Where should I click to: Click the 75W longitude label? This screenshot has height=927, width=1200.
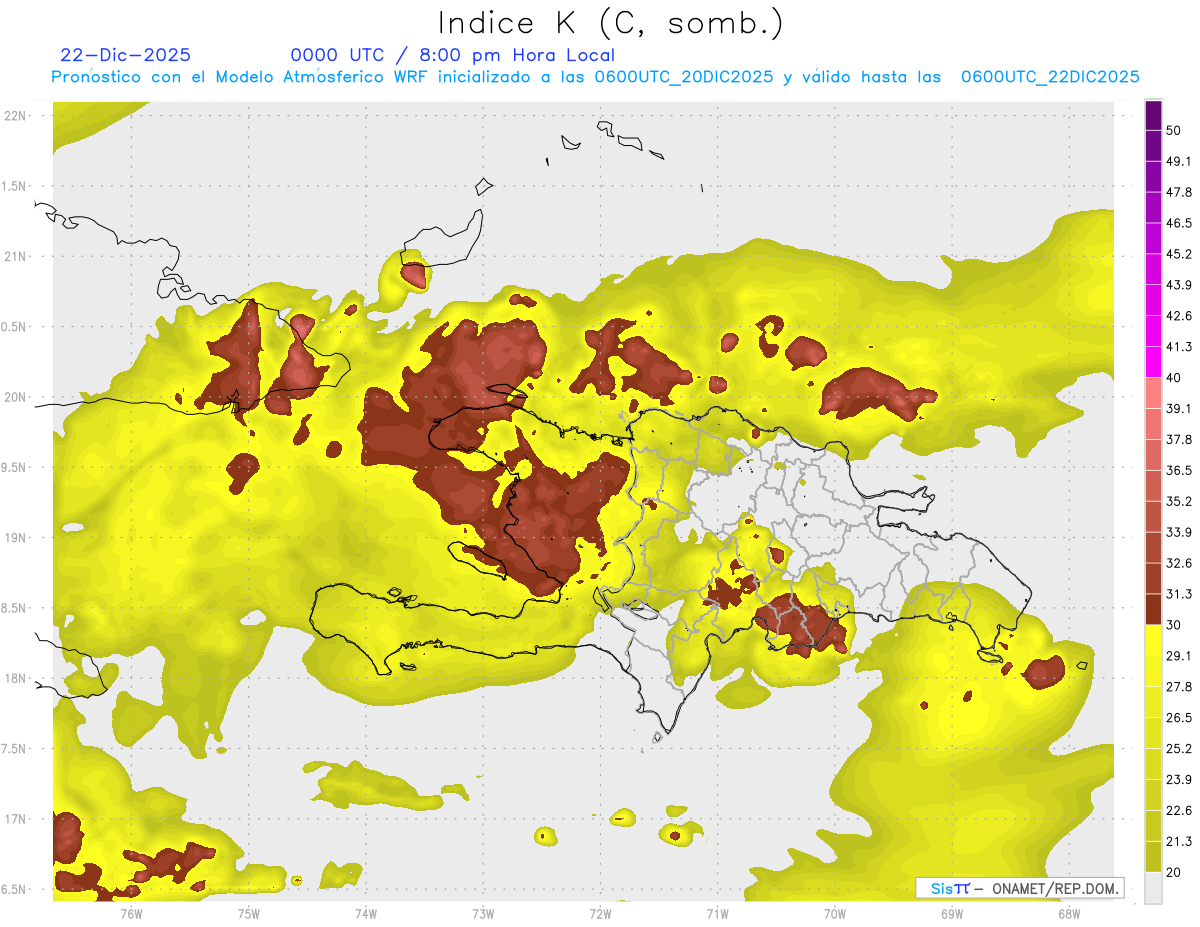pyautogui.click(x=249, y=913)
